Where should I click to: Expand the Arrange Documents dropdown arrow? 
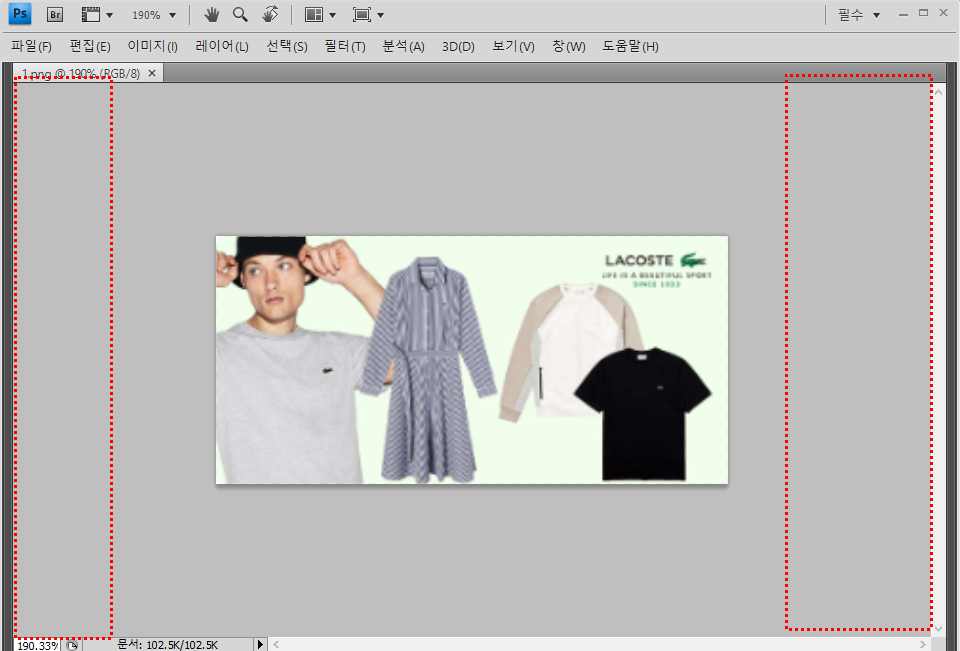point(332,15)
